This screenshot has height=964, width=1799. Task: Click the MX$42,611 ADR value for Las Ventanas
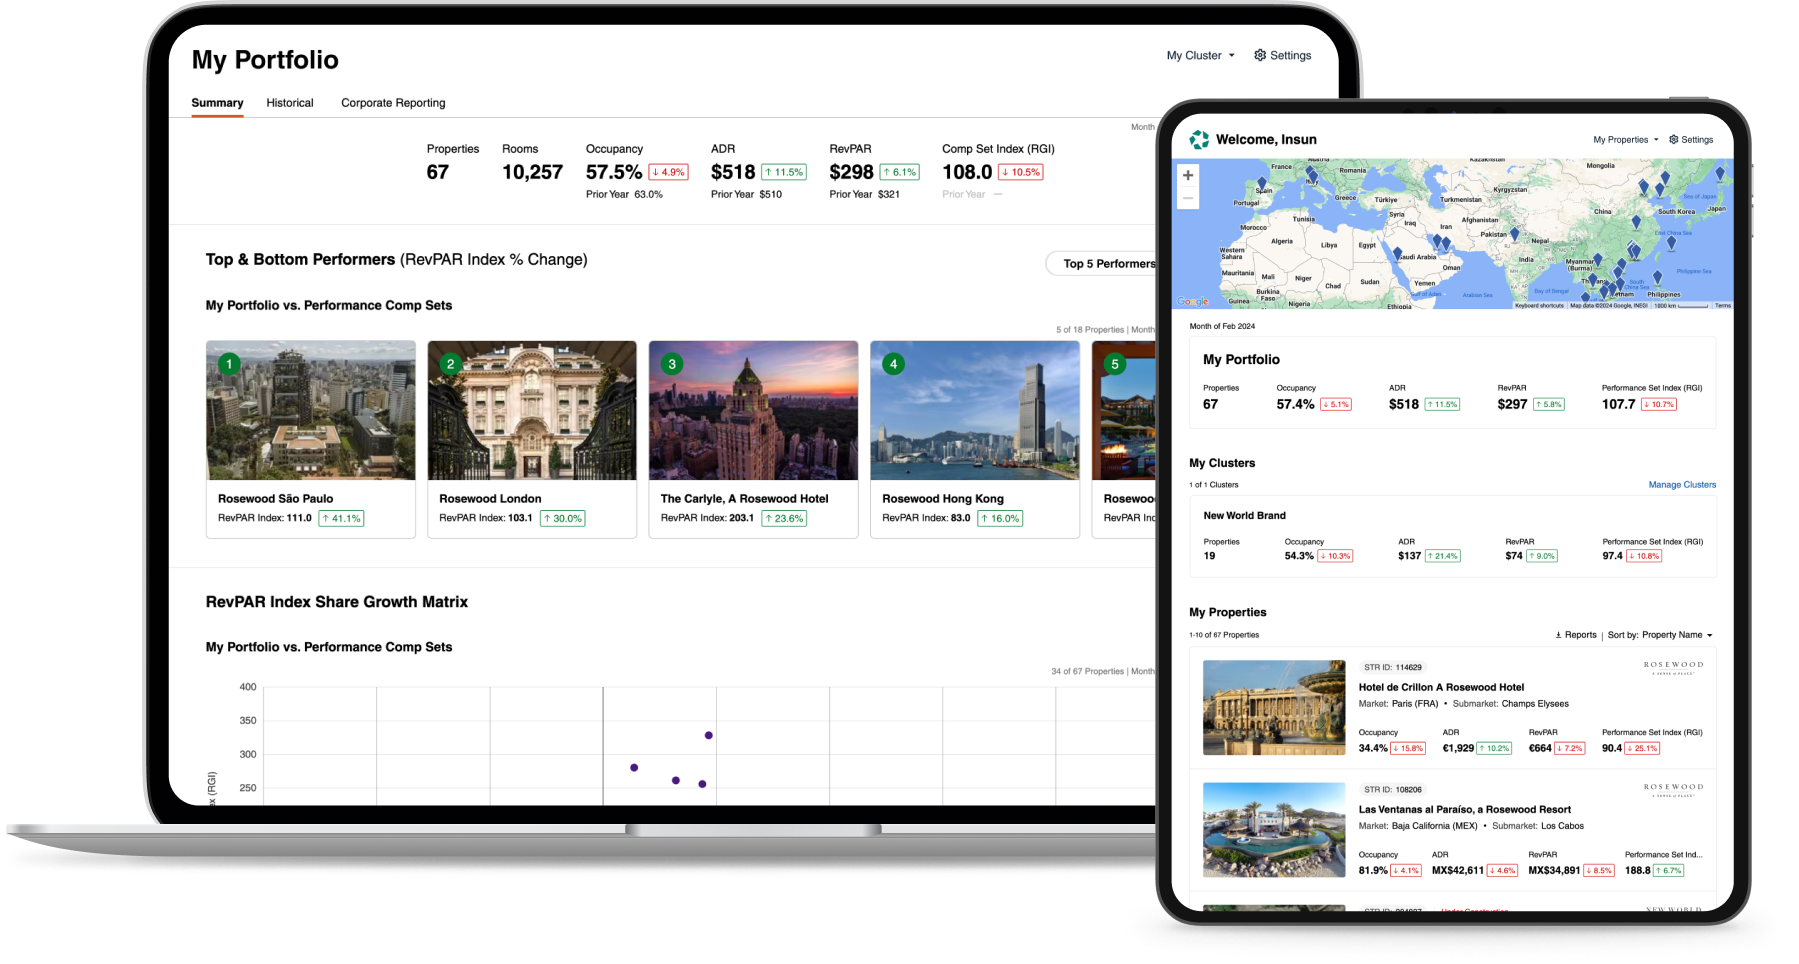tap(1458, 871)
